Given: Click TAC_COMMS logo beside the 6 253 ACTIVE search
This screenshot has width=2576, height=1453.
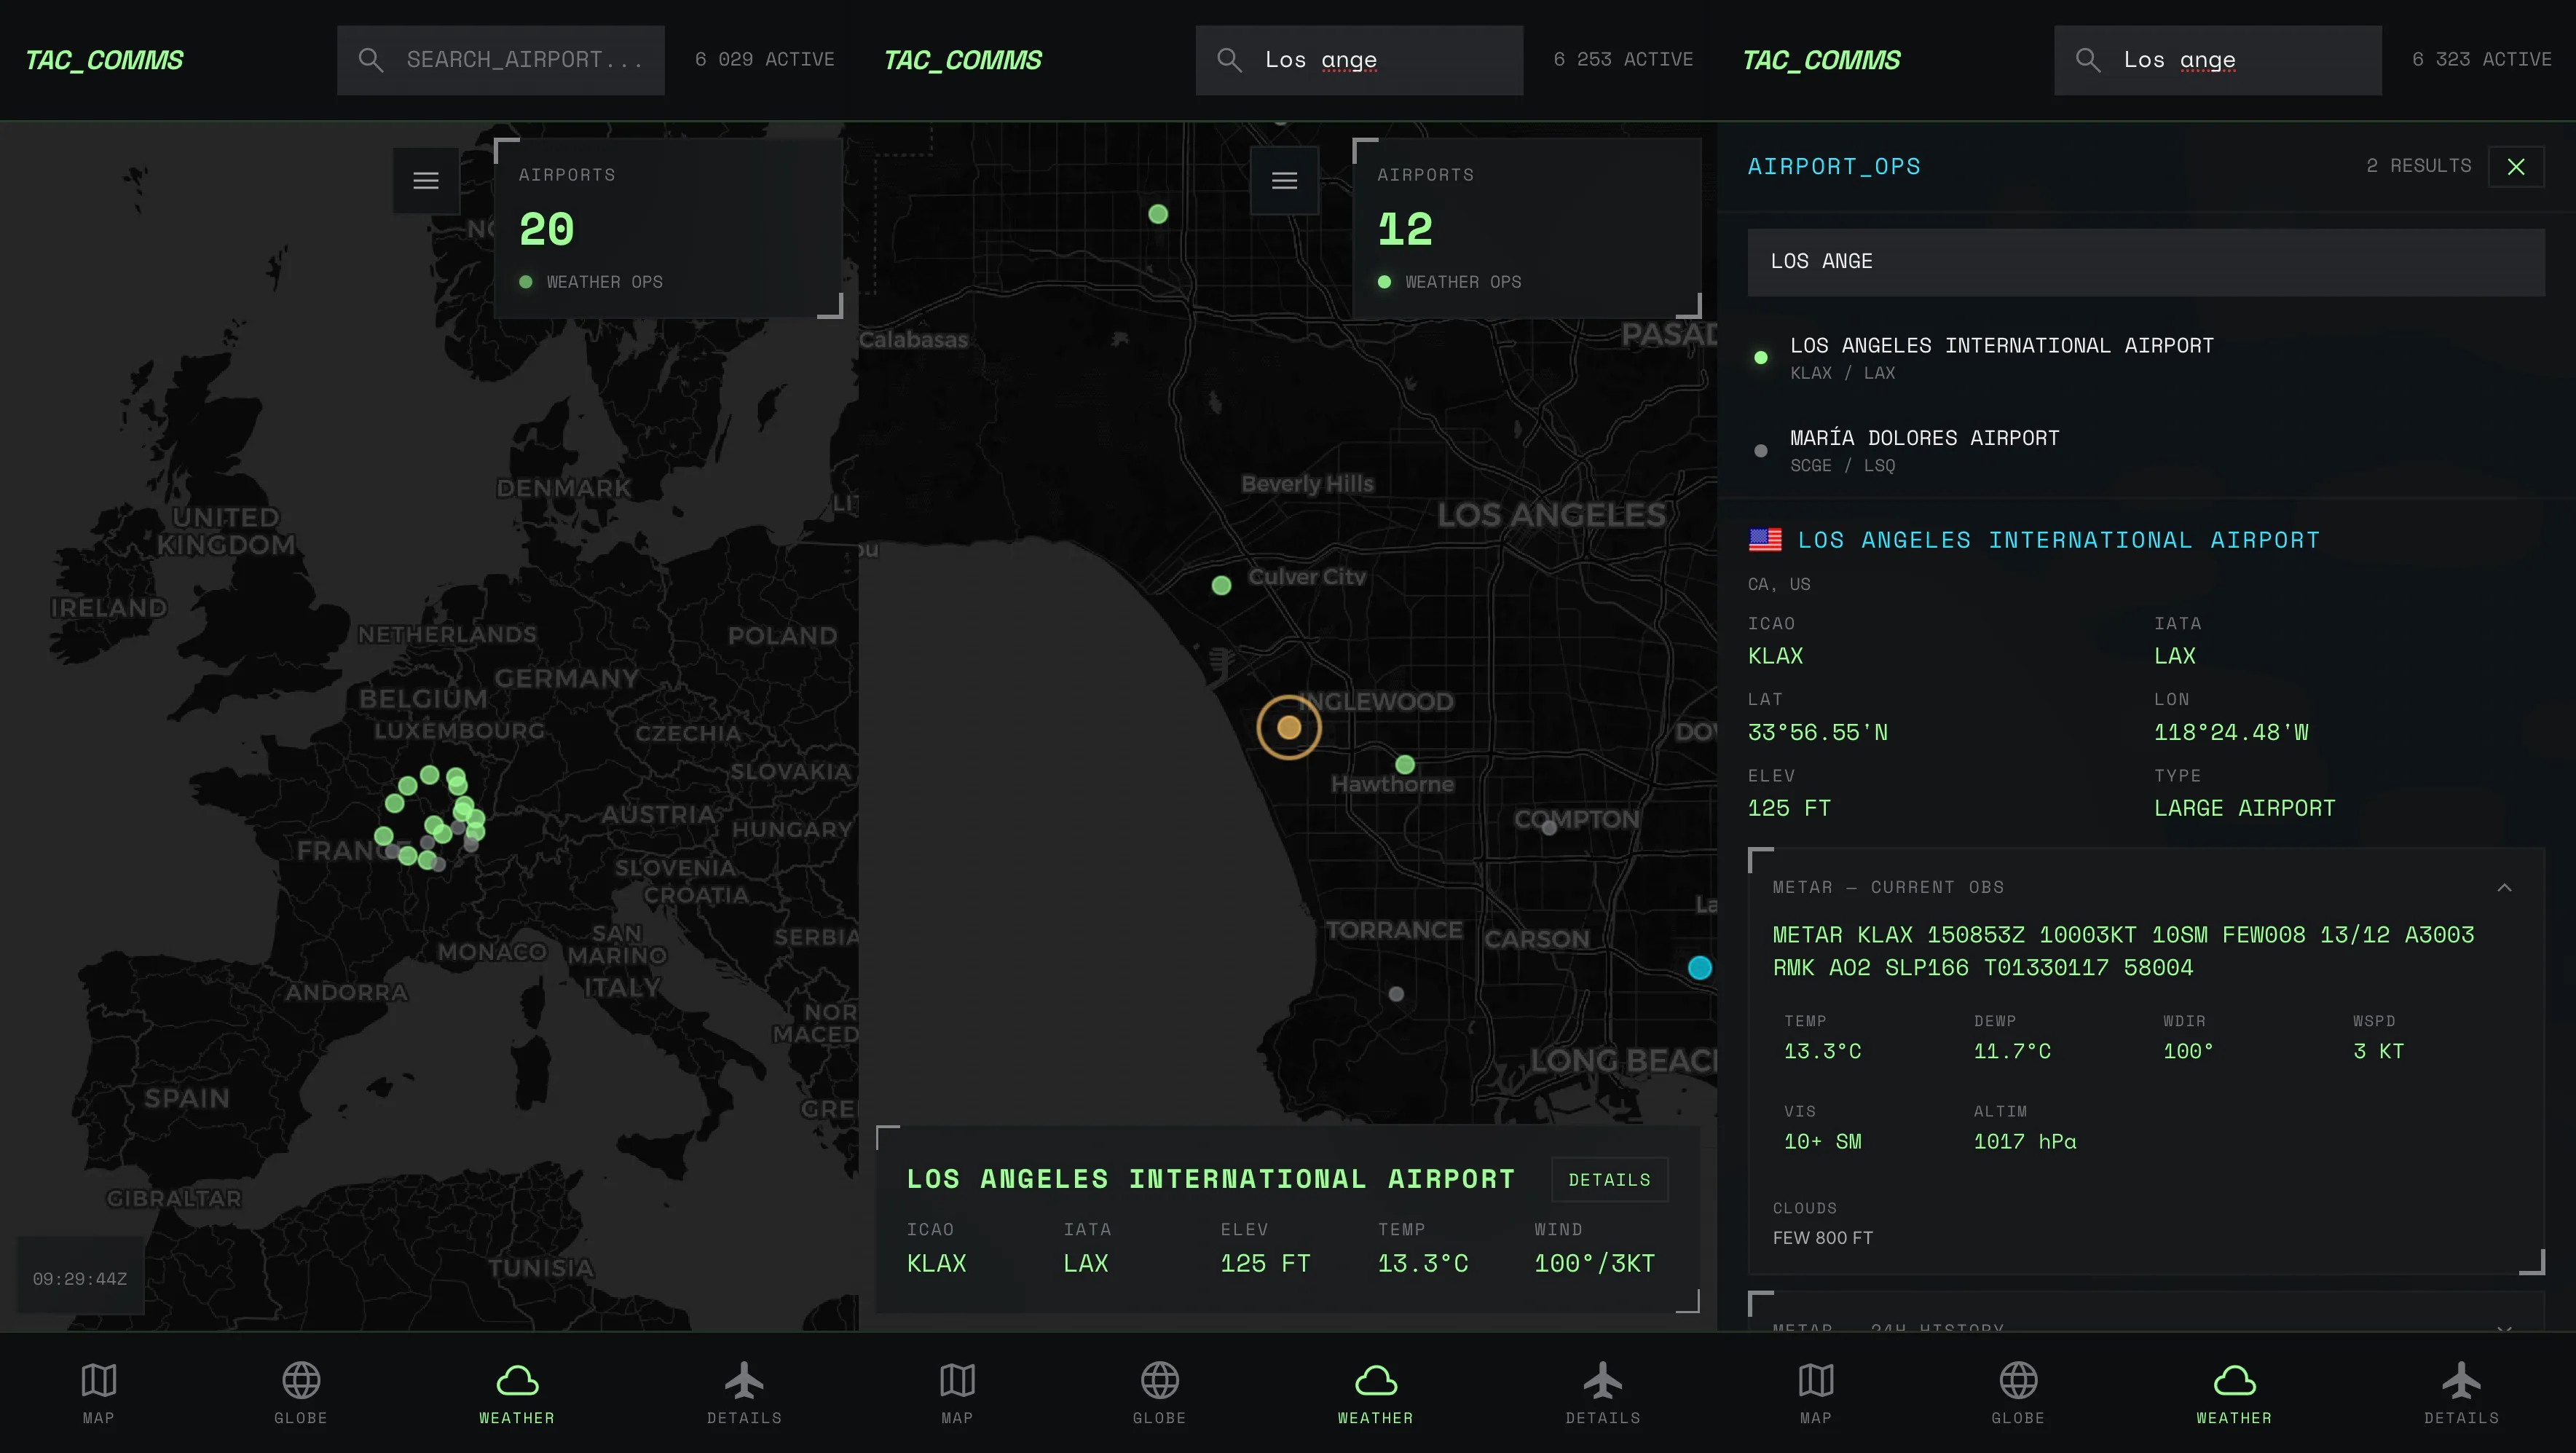Looking at the screenshot, I should (x=963, y=60).
